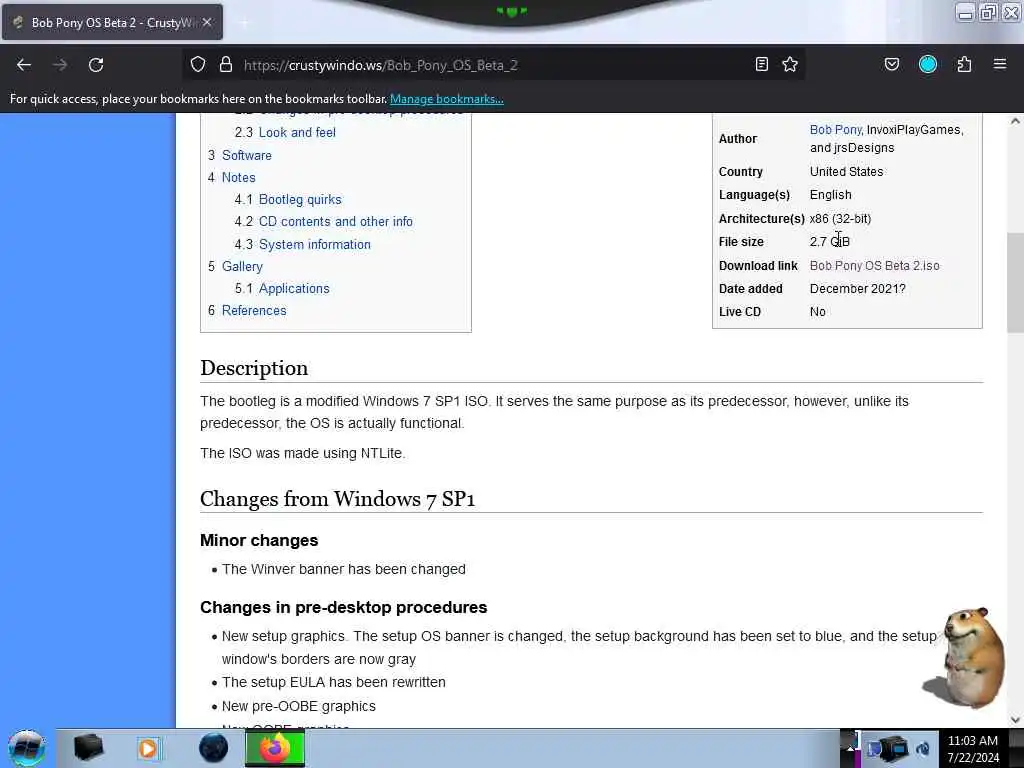Screen dimensions: 1024x768
Task: Click the English language value
Action: [831, 195]
